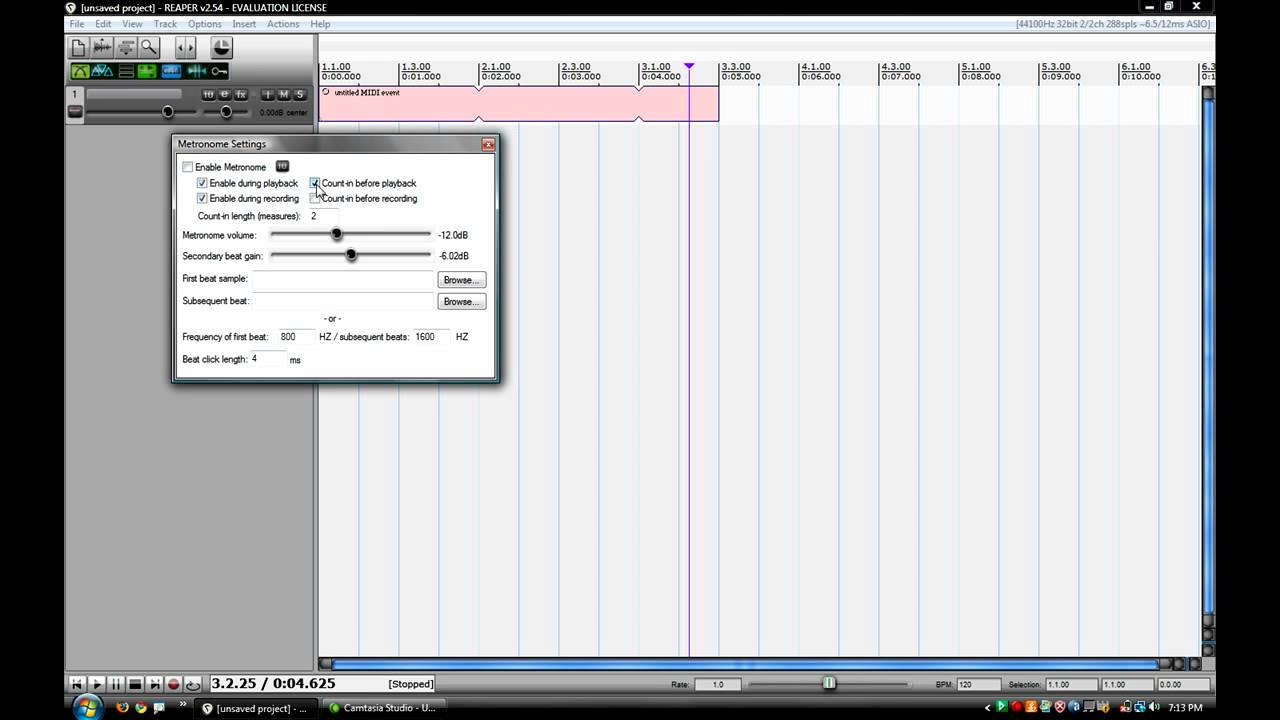Viewport: 1280px width, 720px height.
Task: Click the track 1 pan knob
Action: click(x=227, y=112)
